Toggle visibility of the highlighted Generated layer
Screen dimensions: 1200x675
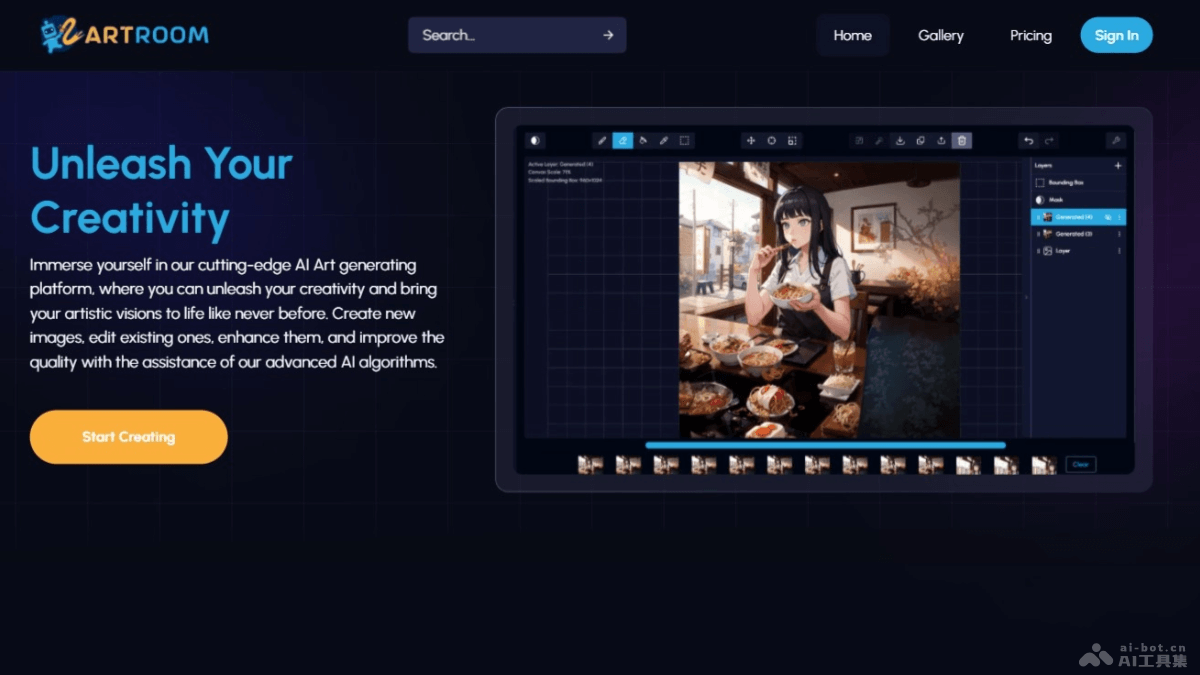[x=1108, y=217]
